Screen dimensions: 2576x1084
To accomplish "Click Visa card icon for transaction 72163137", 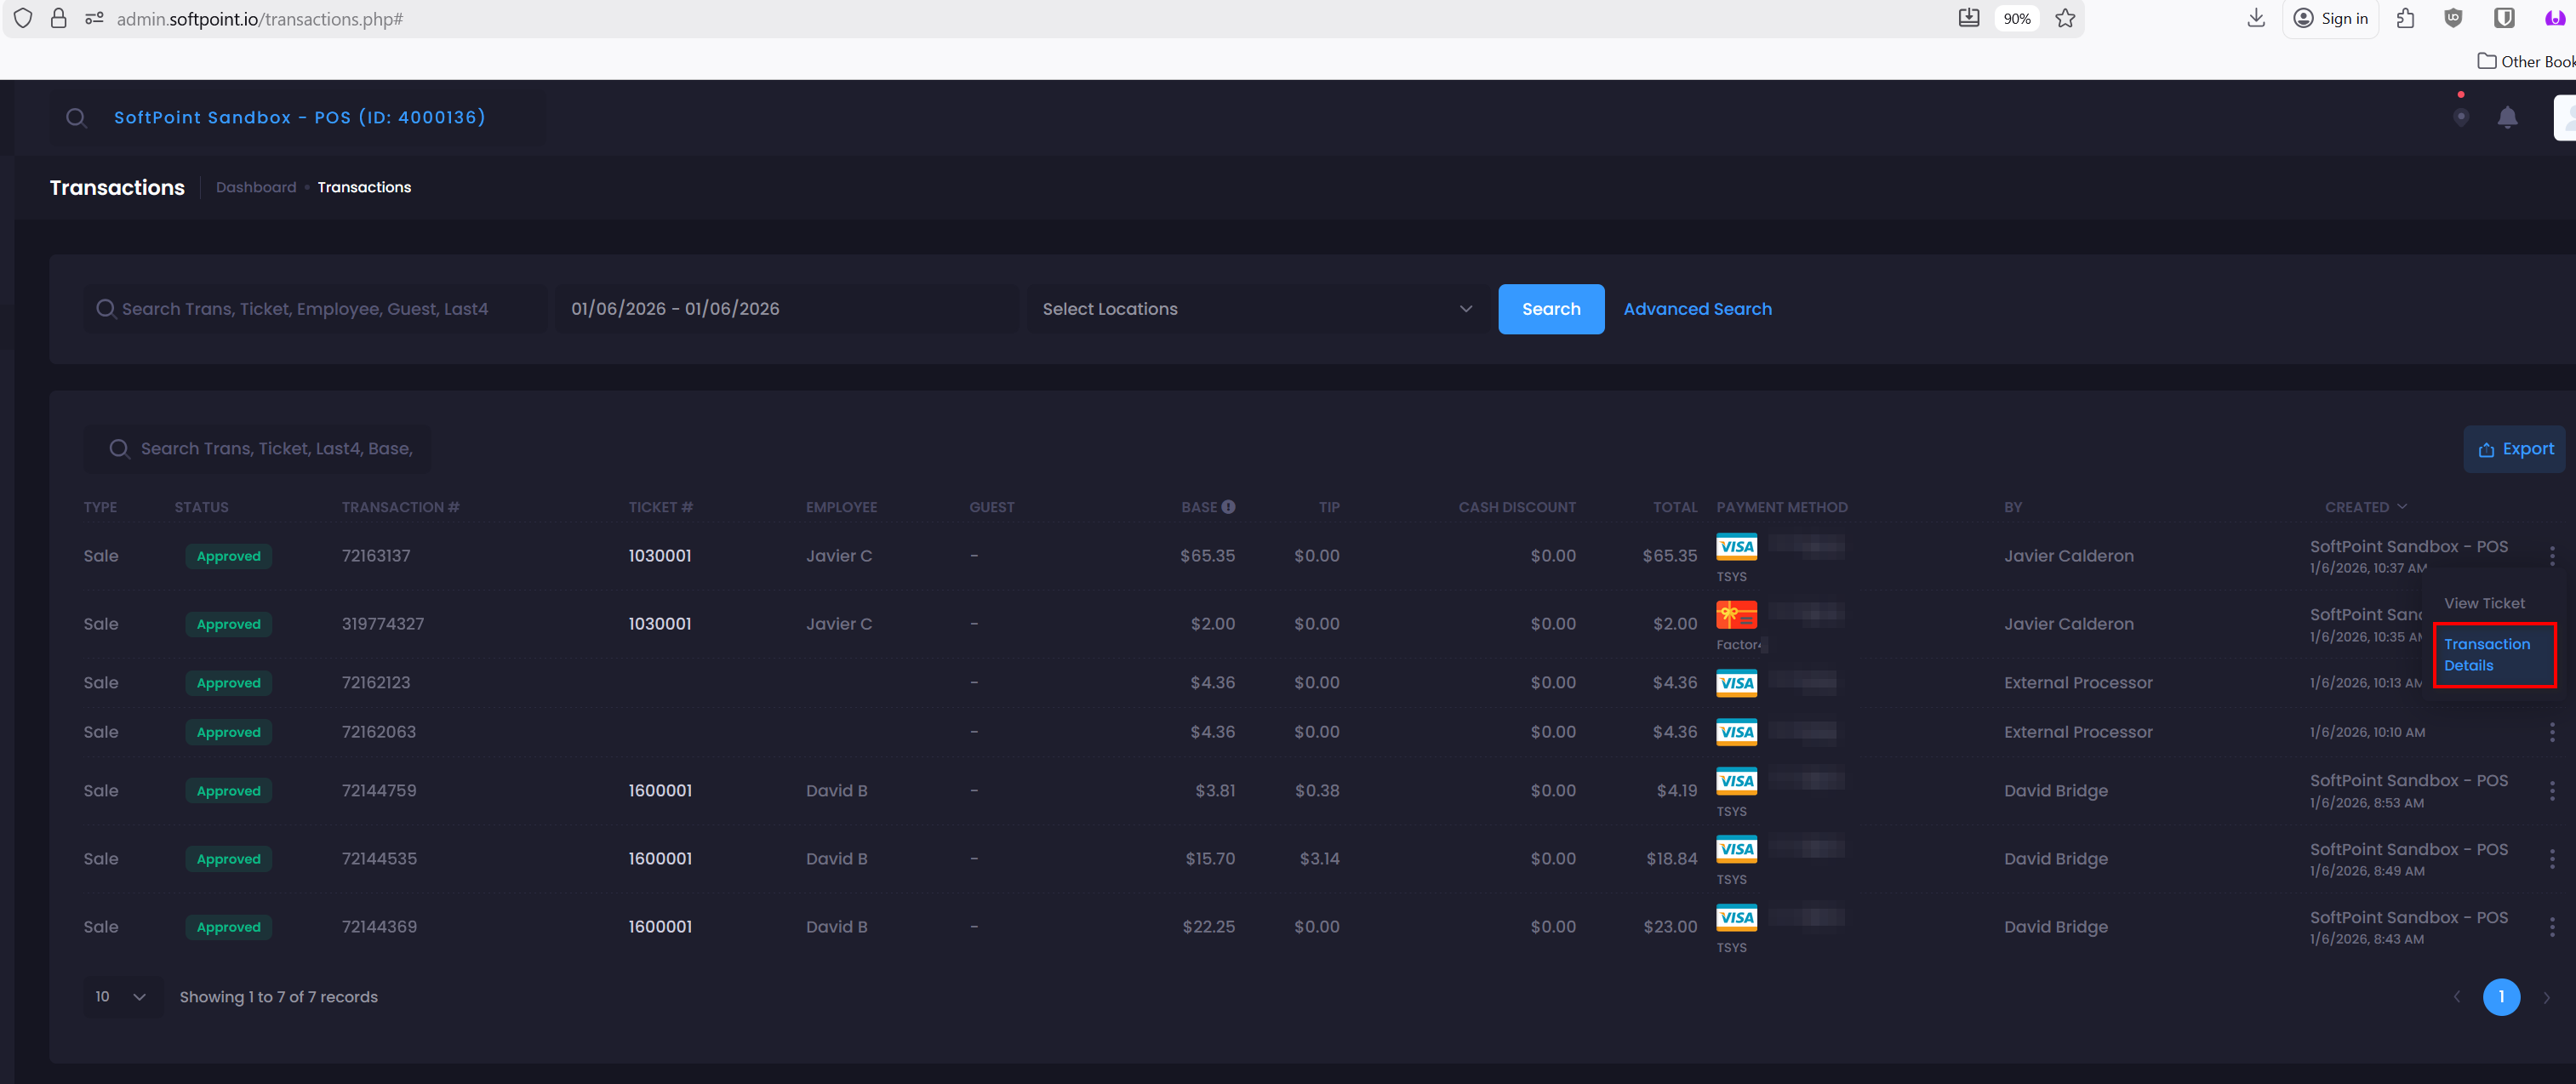I will (1736, 546).
